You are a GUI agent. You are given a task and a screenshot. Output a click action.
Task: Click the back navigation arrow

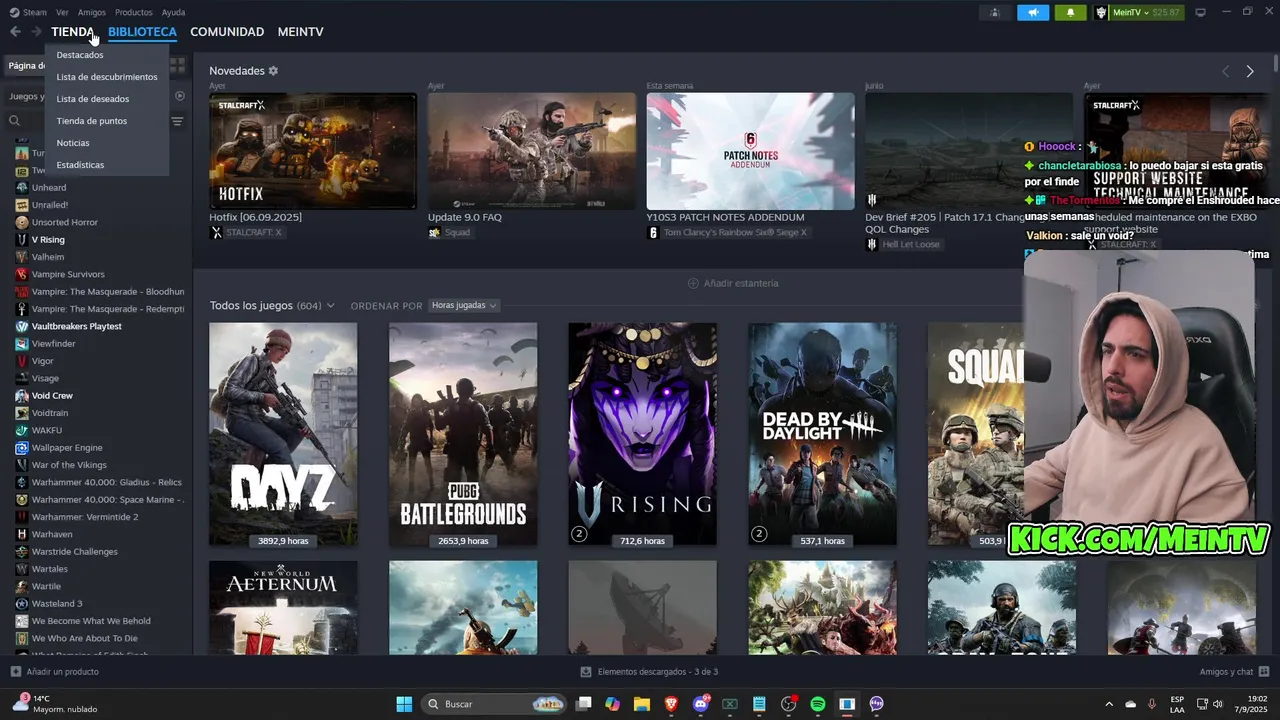15,32
